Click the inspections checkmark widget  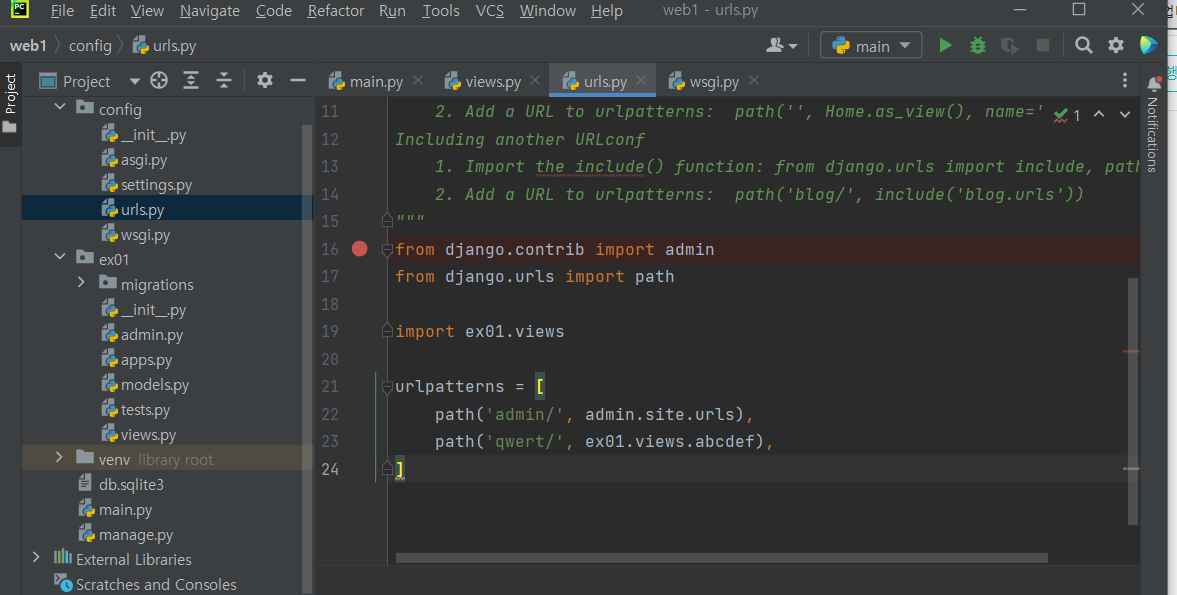coord(1067,115)
